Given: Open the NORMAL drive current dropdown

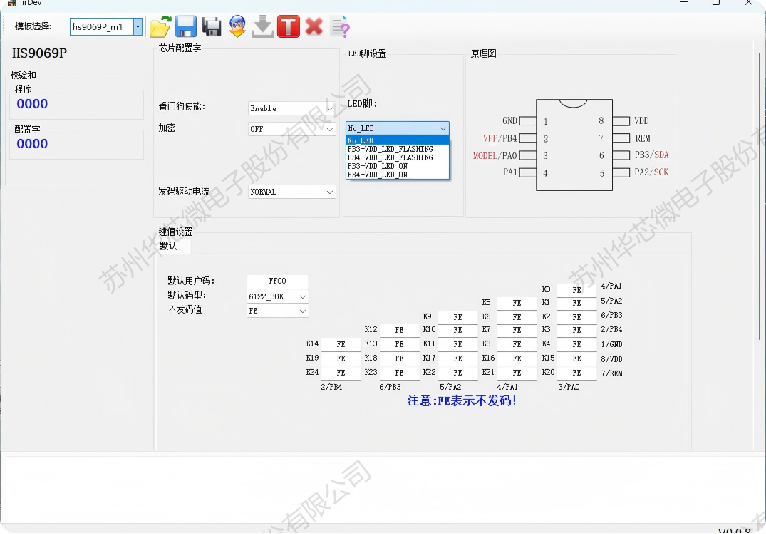Looking at the screenshot, I should [292, 192].
